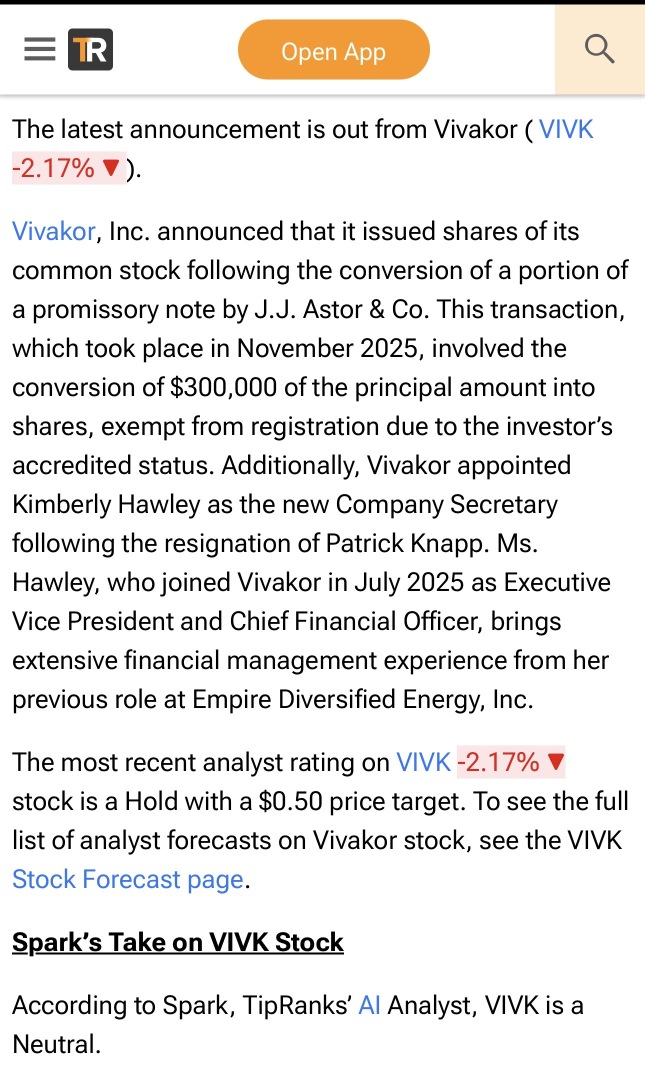Click the AI link near Spark
The width and height of the screenshot is (645, 1074).
click(x=369, y=1006)
